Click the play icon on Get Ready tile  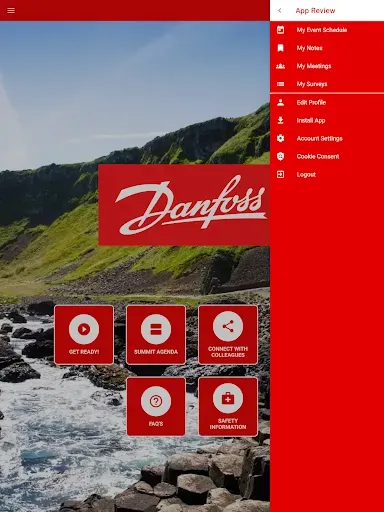[84, 329]
